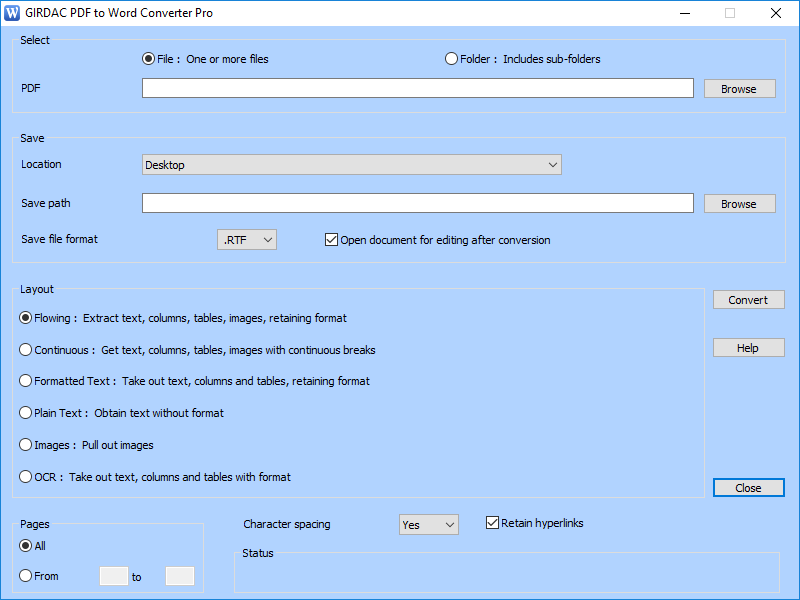Click into the PDF path input field
800x600 pixels.
click(417, 88)
